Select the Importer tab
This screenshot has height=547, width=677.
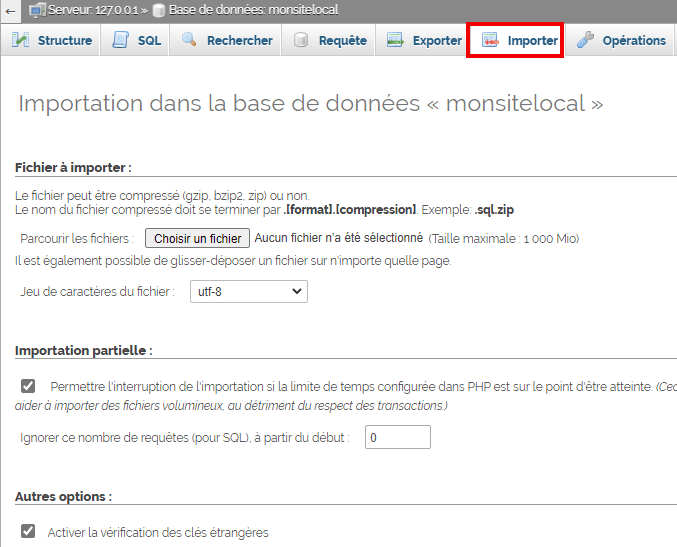515,40
